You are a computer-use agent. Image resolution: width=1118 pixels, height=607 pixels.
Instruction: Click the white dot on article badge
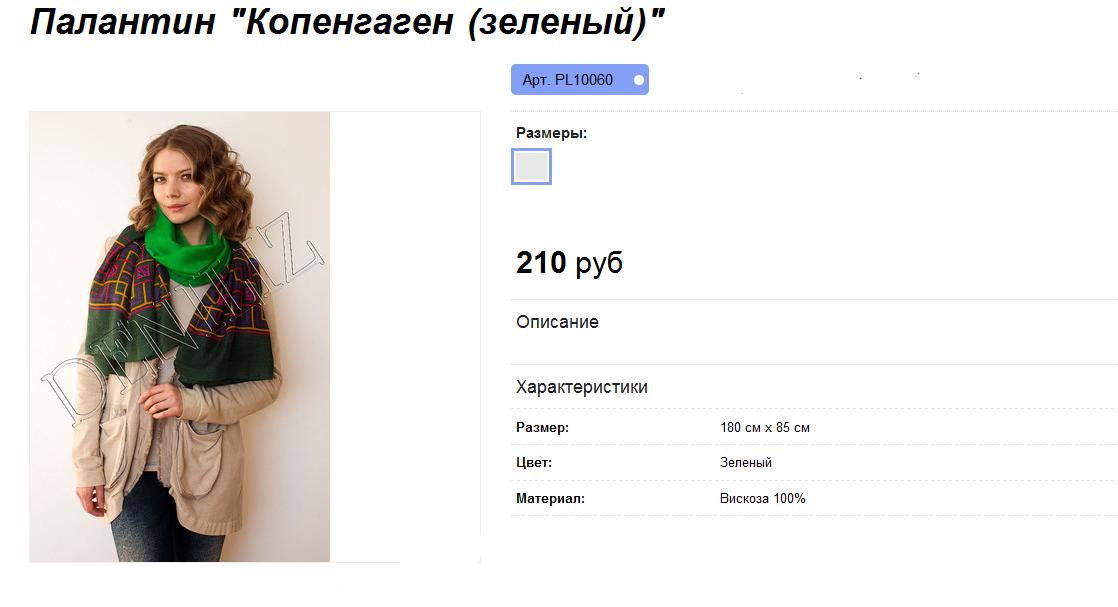639,80
